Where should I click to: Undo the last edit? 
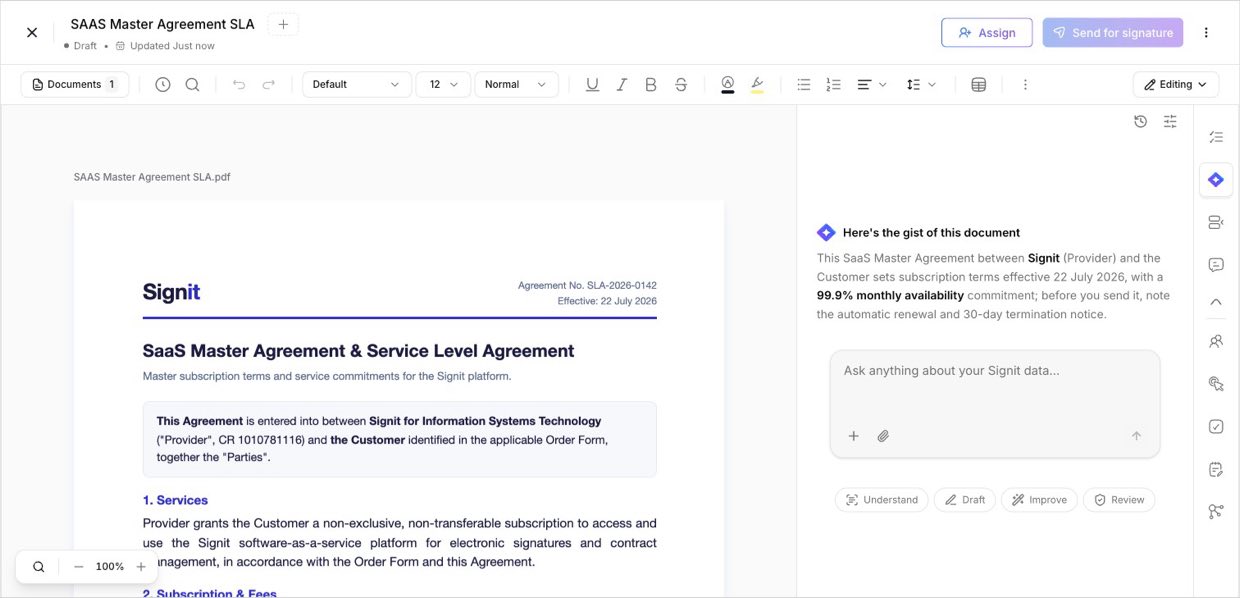(x=239, y=85)
